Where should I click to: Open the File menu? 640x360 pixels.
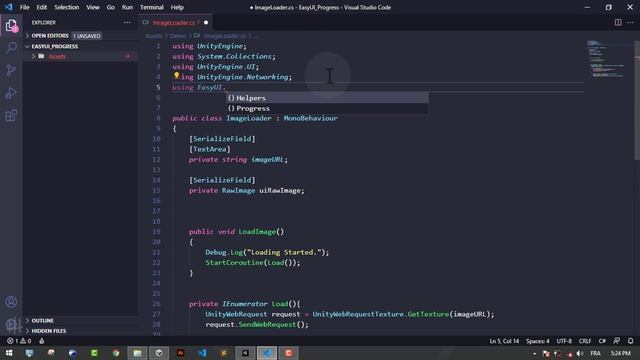24,7
